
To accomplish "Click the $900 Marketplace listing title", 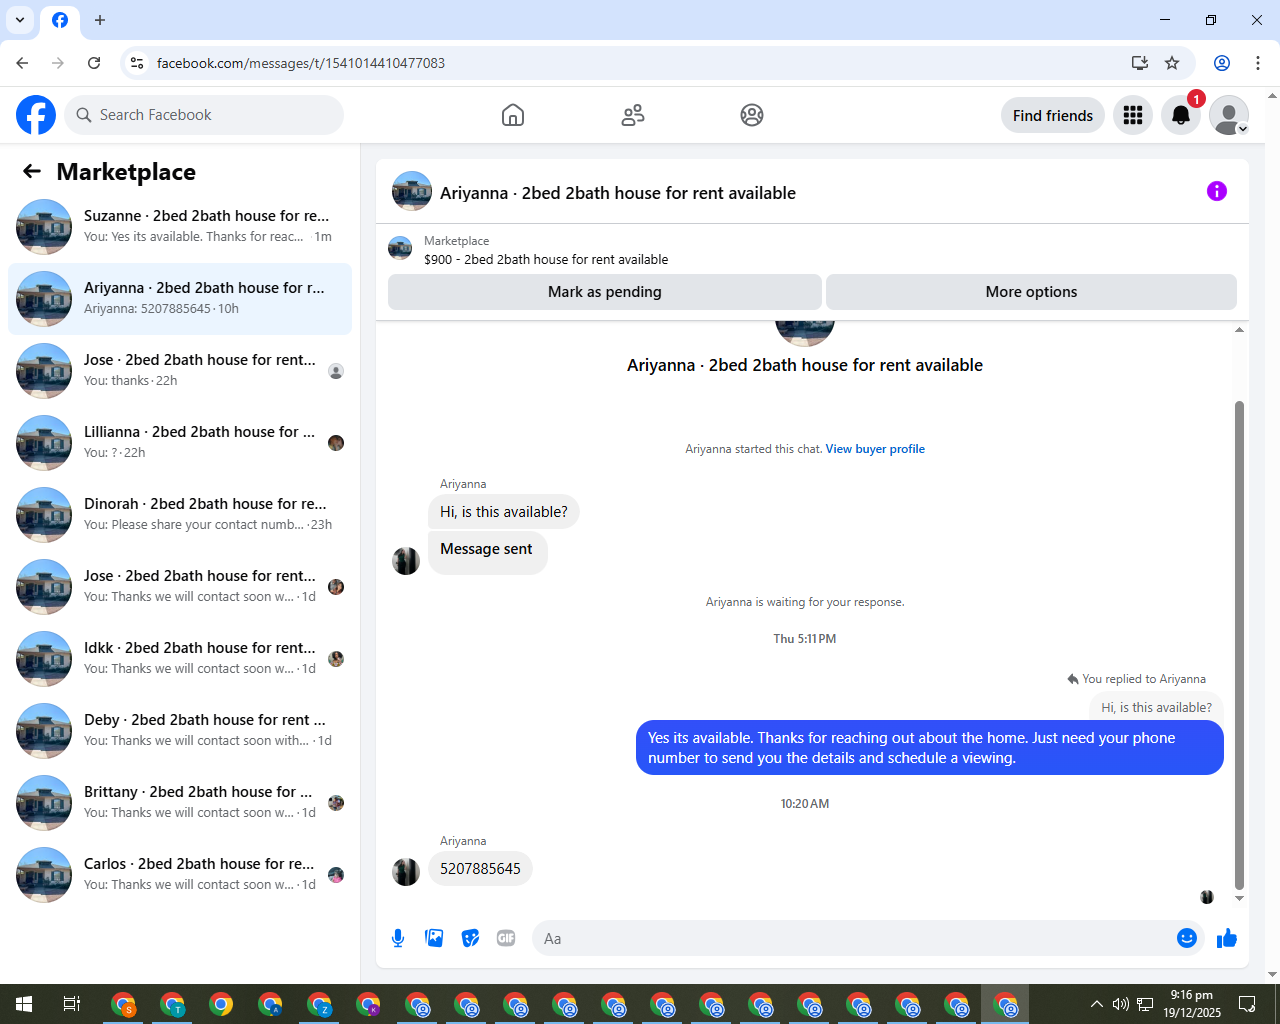I will tap(546, 259).
